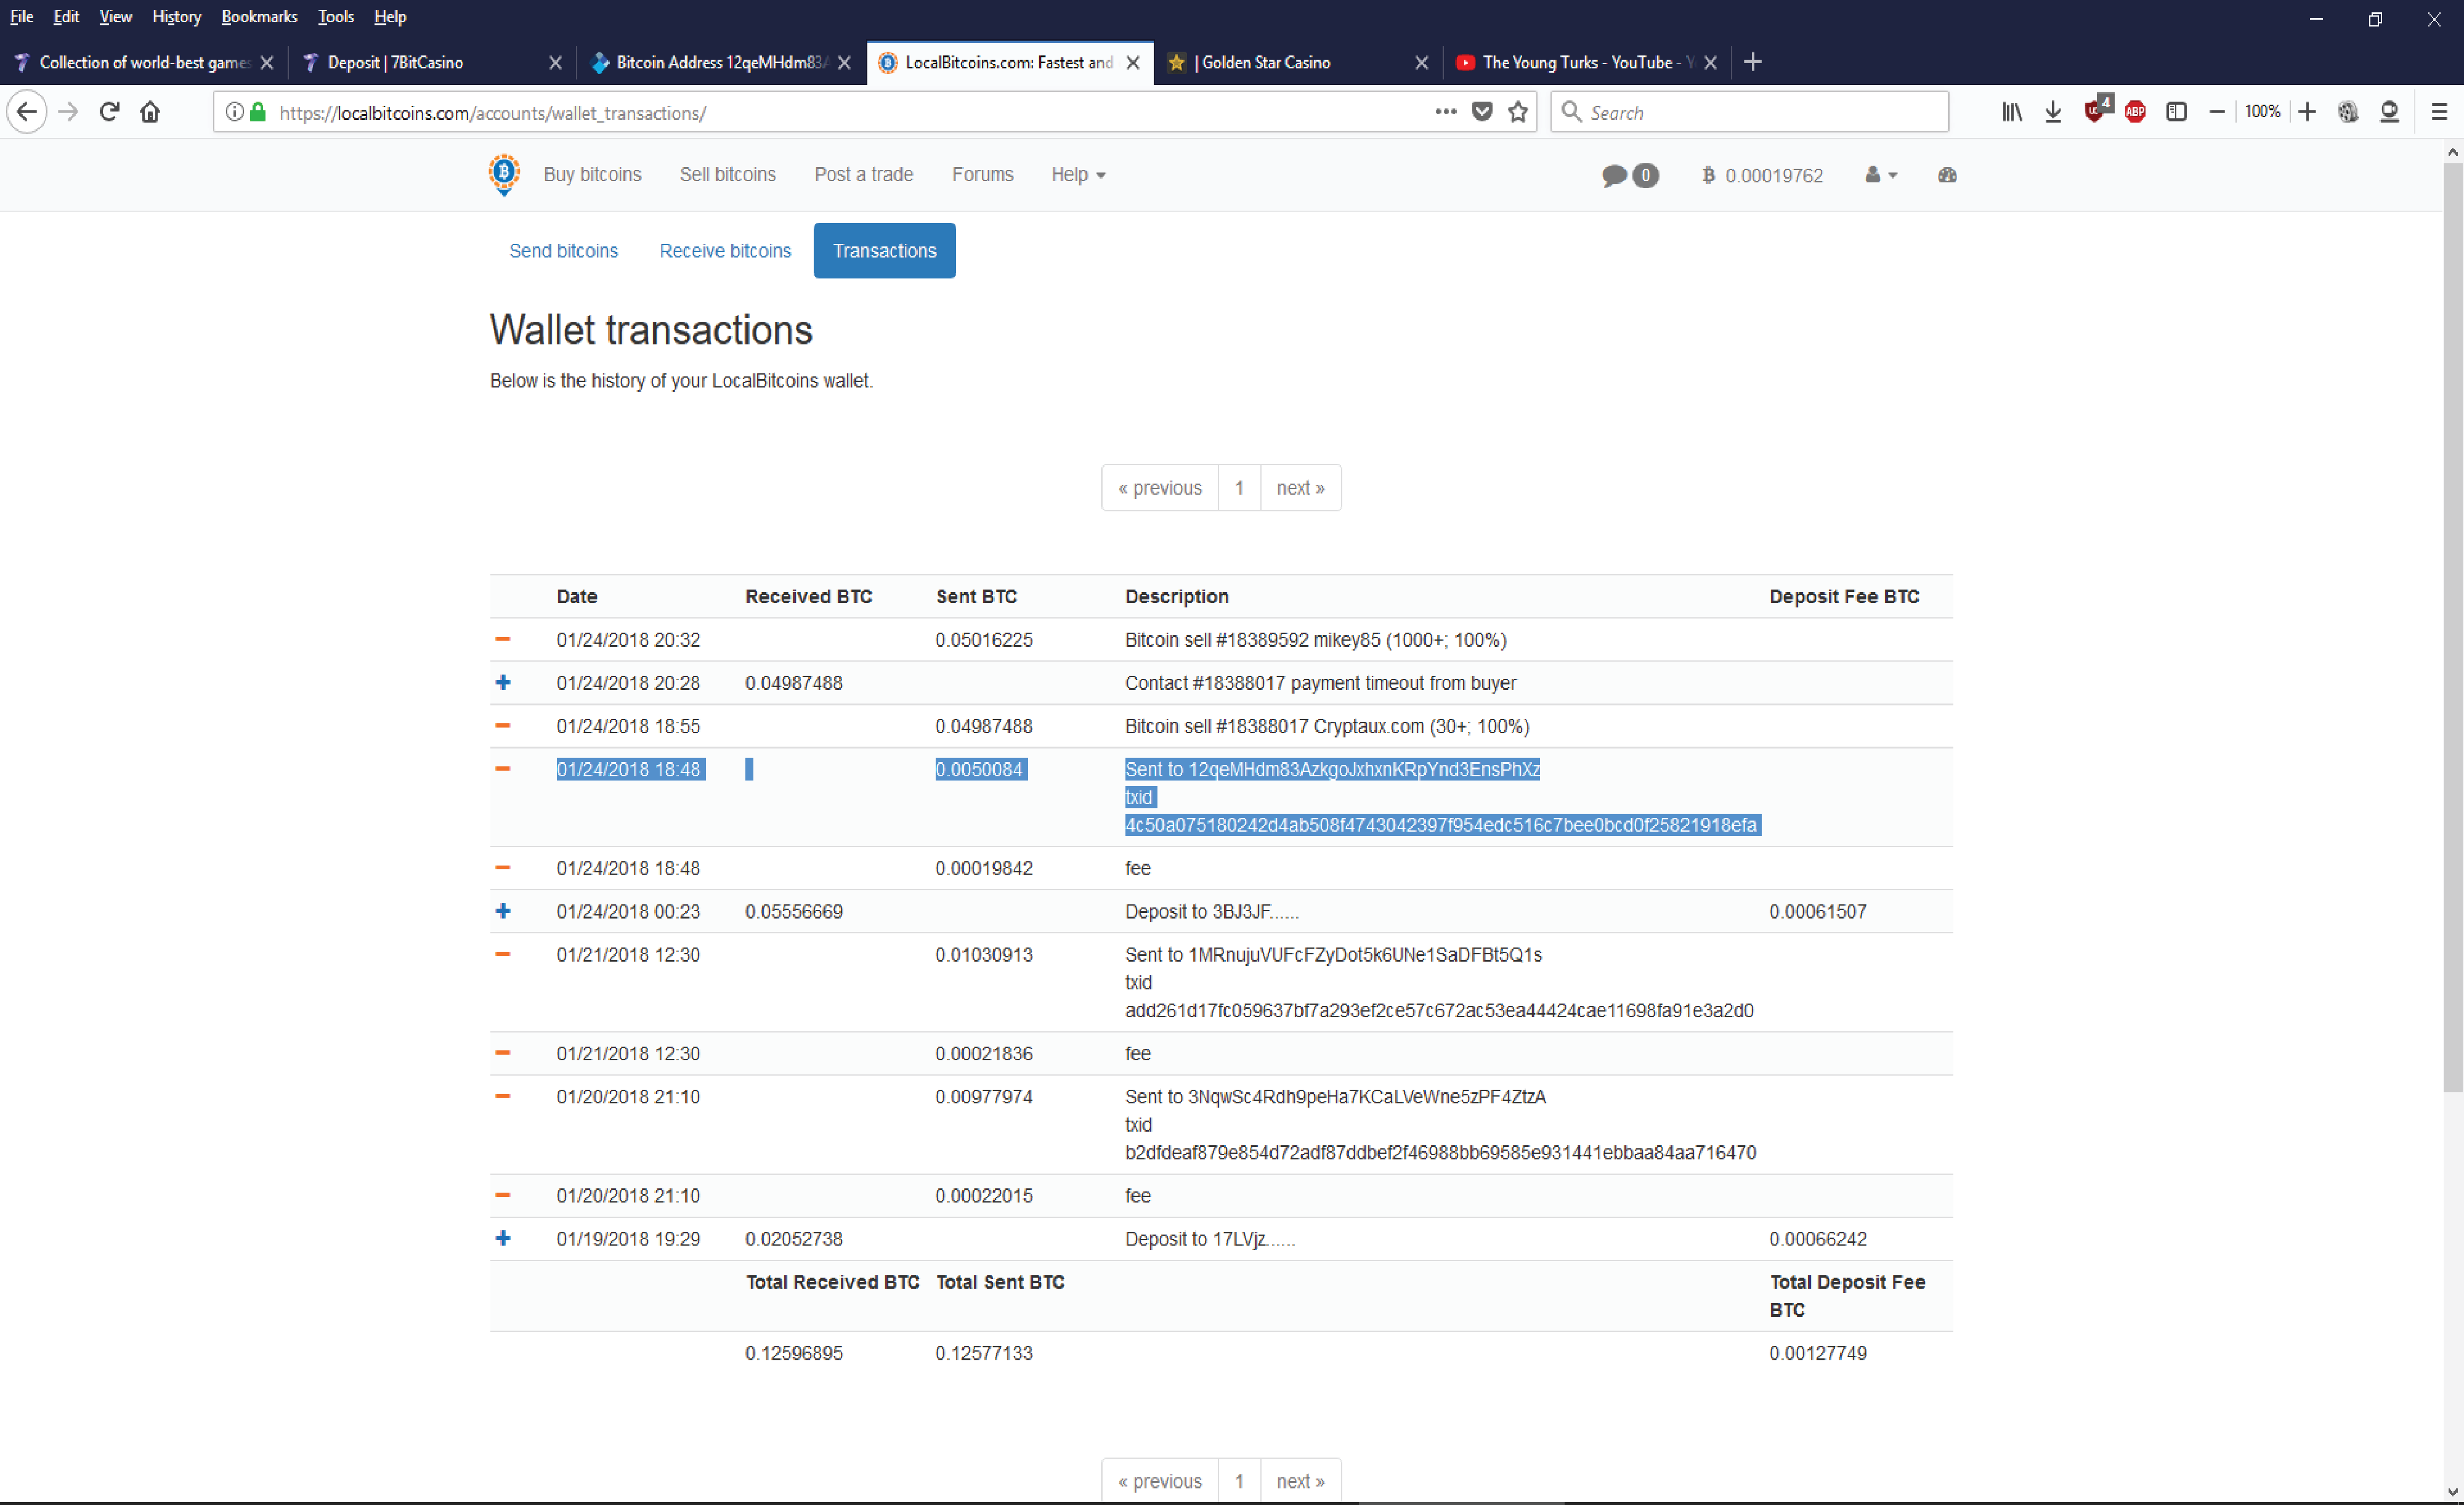Zoom in with the plus button
Viewport: 2464px width, 1505px height.
pyautogui.click(x=2307, y=112)
